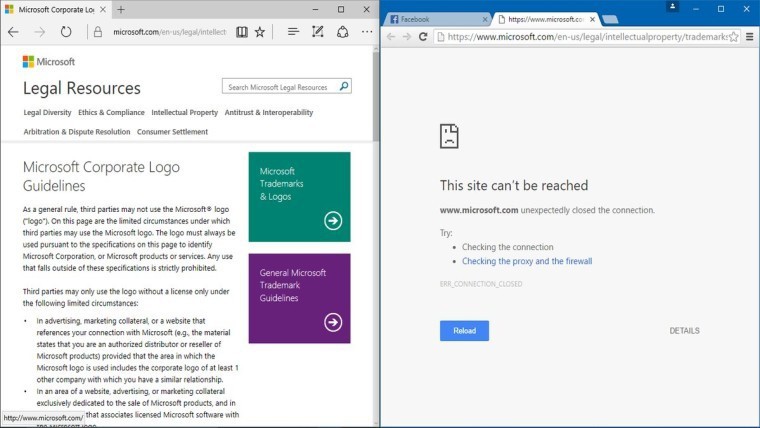760x428 pixels.
Task: Click Chrome's reload icon in toolbar
Action: tap(423, 37)
